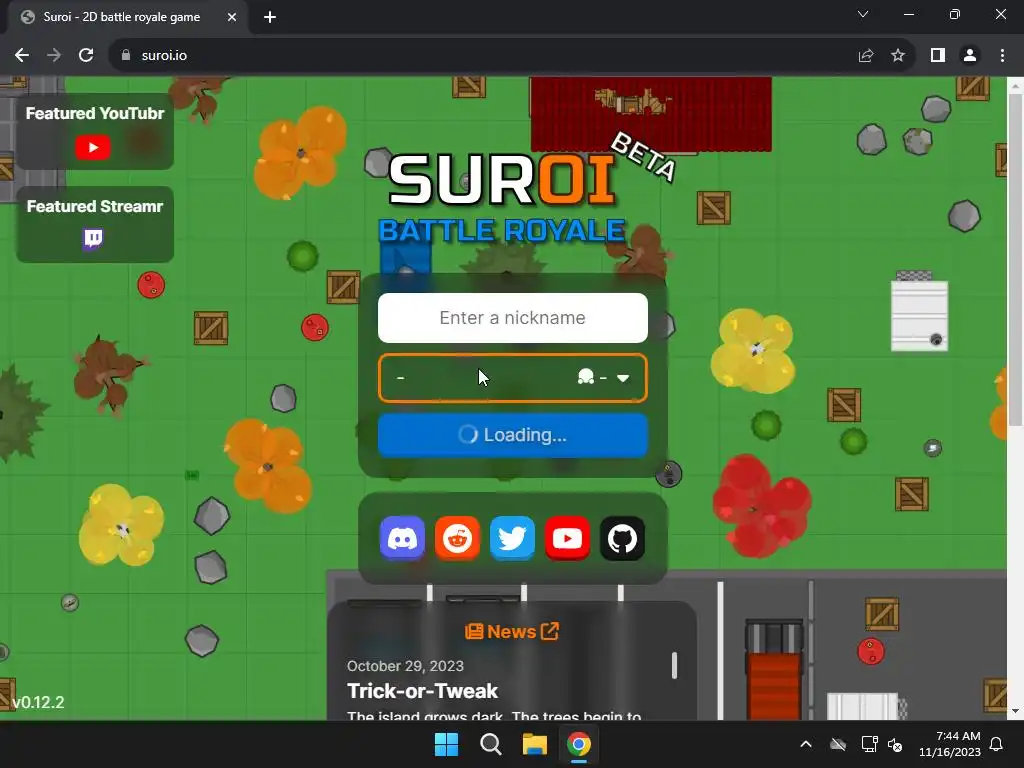
Task: Click the network tray icon
Action: [x=869, y=744]
